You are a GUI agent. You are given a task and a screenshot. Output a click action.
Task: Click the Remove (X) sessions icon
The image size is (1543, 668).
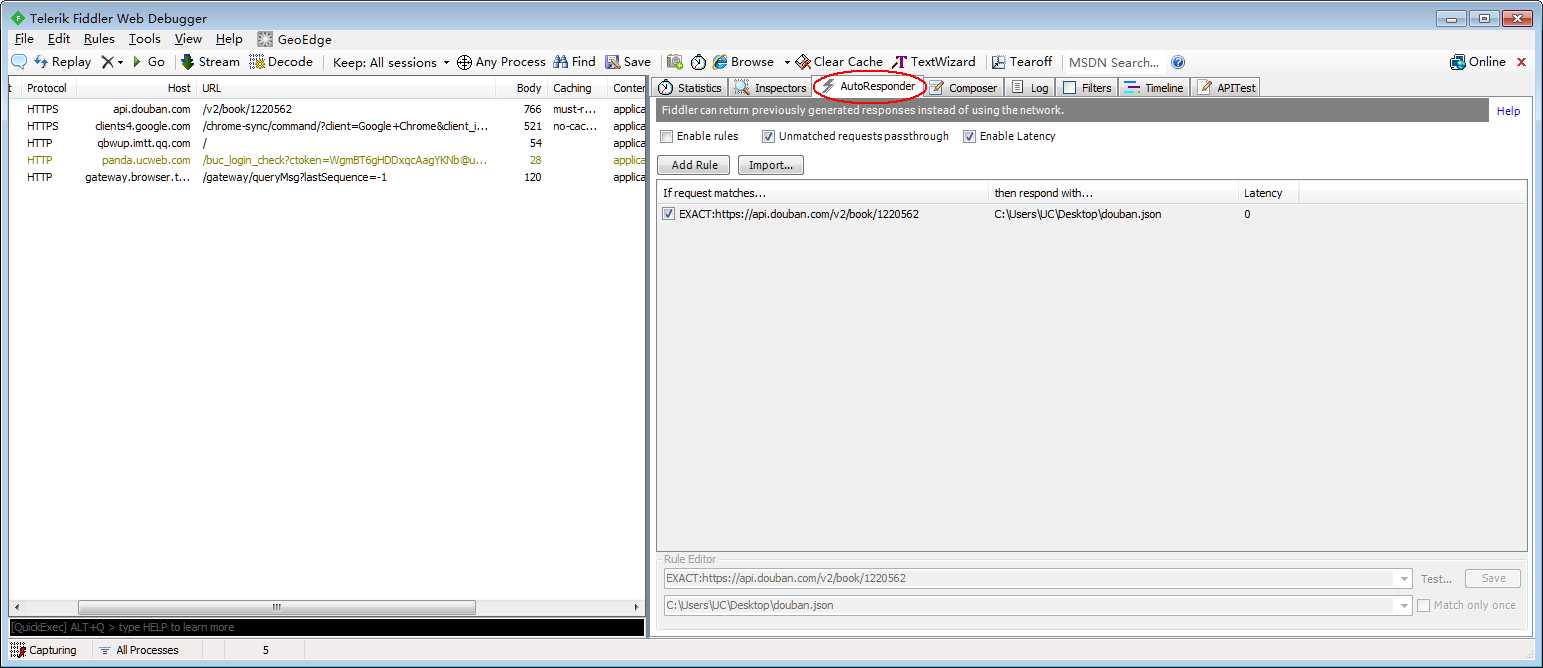[x=107, y=62]
